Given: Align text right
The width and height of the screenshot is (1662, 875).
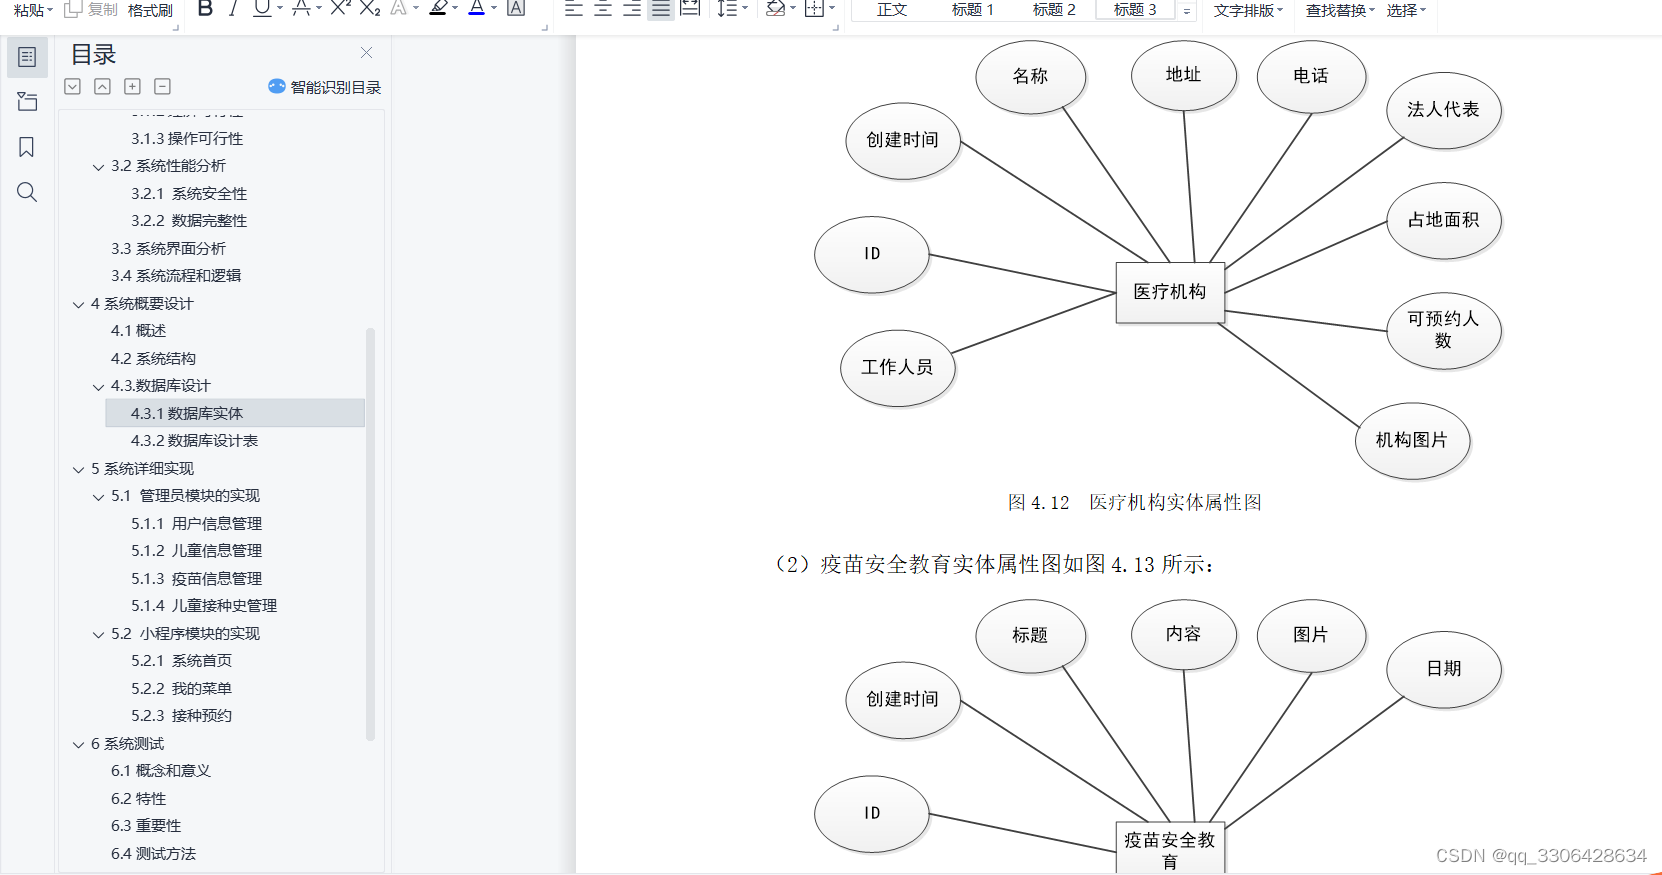Looking at the screenshot, I should click(x=632, y=9).
